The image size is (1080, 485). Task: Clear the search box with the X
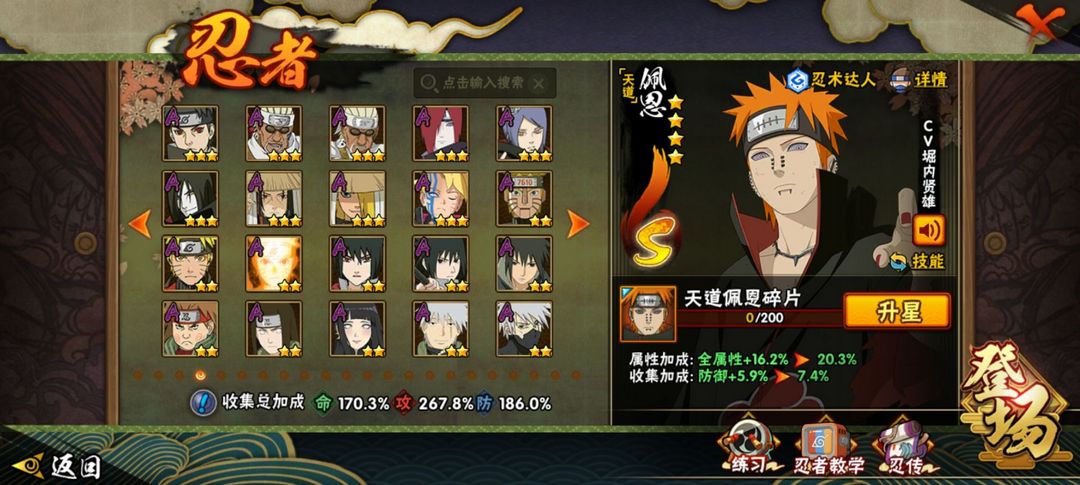(539, 84)
